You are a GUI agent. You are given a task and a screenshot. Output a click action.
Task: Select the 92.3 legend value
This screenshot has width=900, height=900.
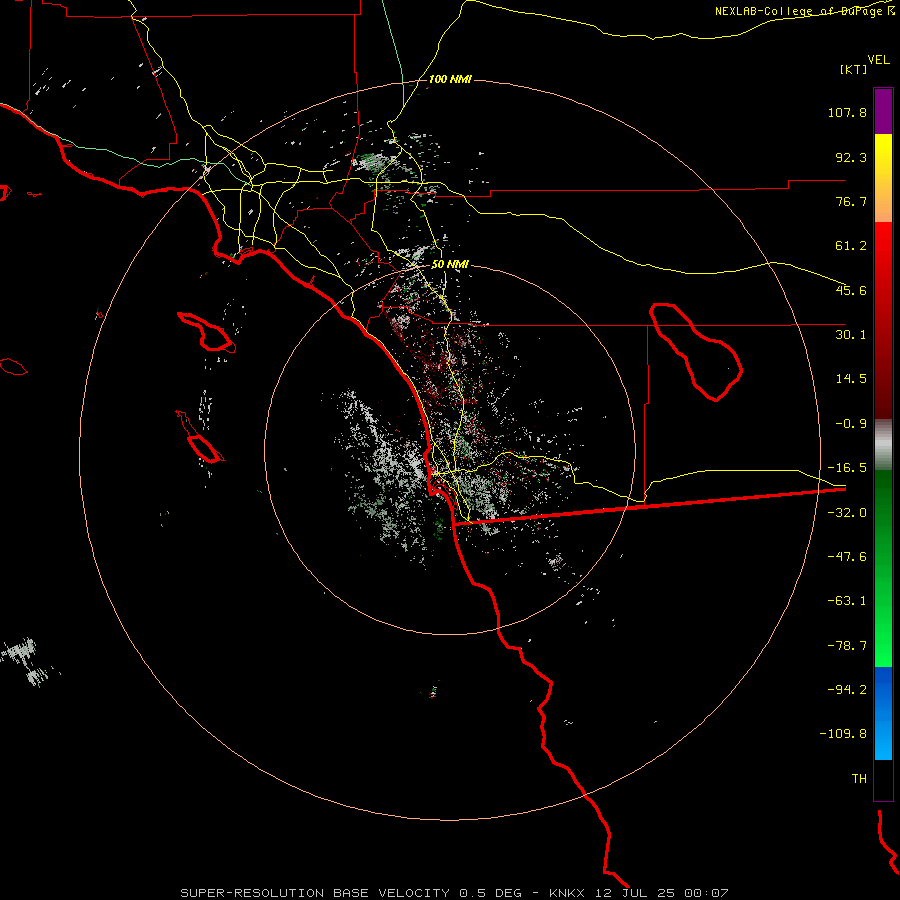click(x=851, y=157)
